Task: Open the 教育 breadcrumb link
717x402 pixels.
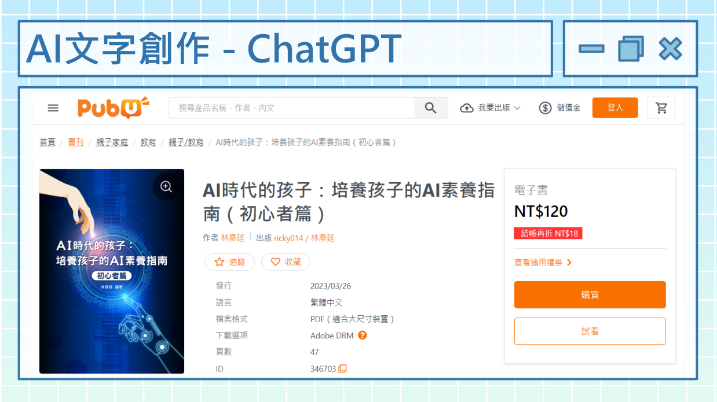Action: coord(148,142)
